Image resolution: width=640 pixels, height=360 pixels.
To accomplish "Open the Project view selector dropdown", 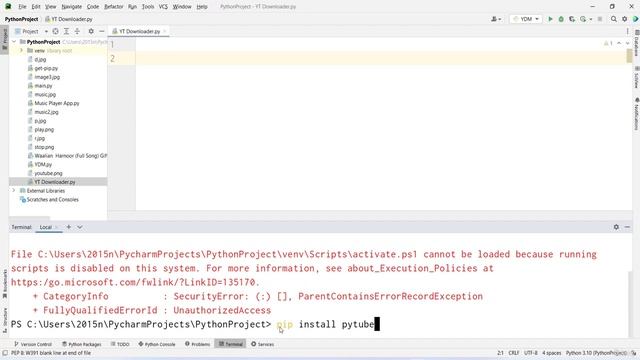I will tap(31, 31).
